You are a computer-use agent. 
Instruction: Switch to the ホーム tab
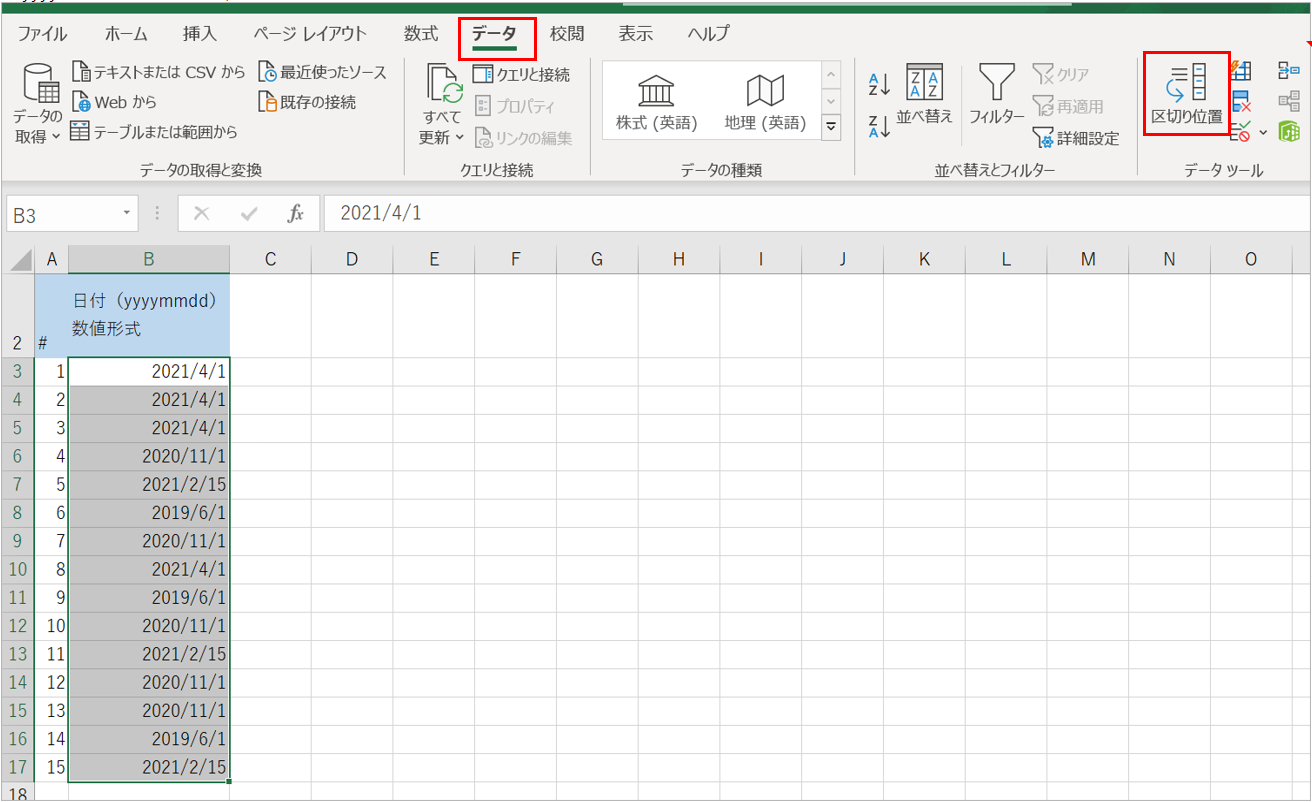(x=126, y=34)
